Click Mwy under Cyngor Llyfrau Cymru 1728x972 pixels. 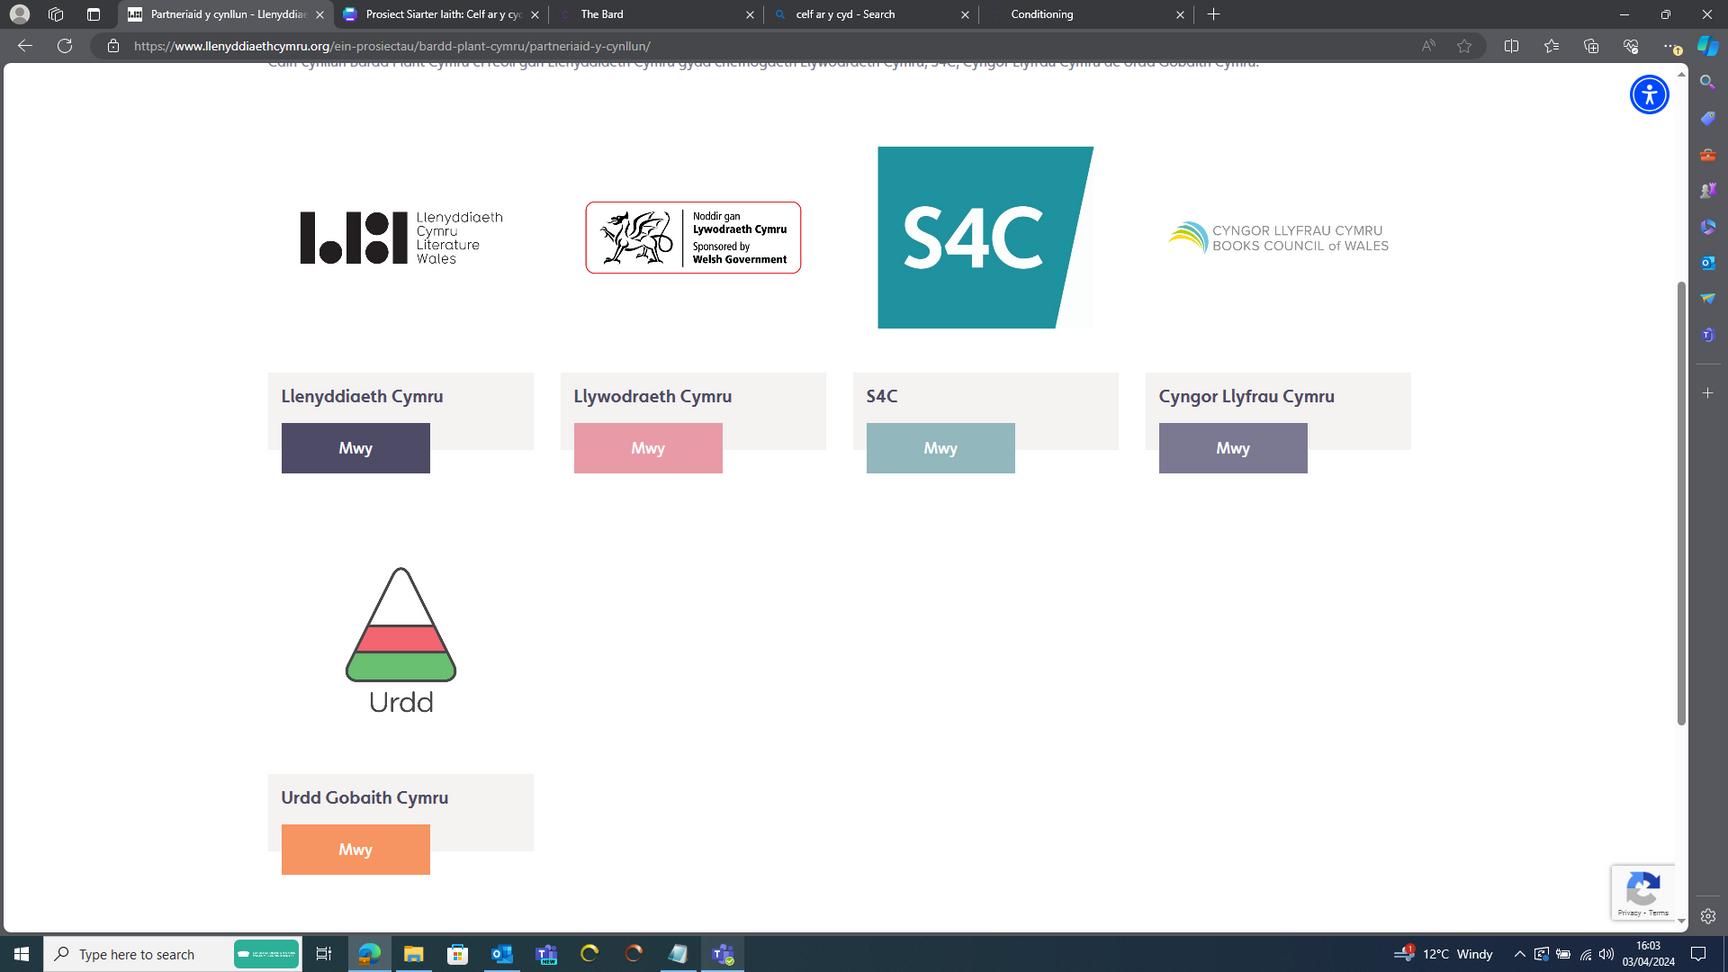point(1233,448)
